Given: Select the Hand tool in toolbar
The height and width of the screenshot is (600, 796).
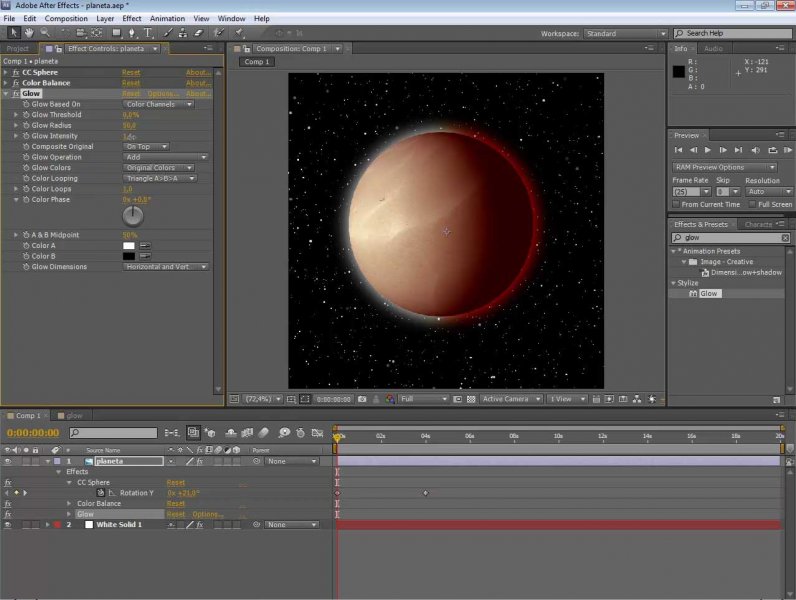Looking at the screenshot, I should 30,33.
